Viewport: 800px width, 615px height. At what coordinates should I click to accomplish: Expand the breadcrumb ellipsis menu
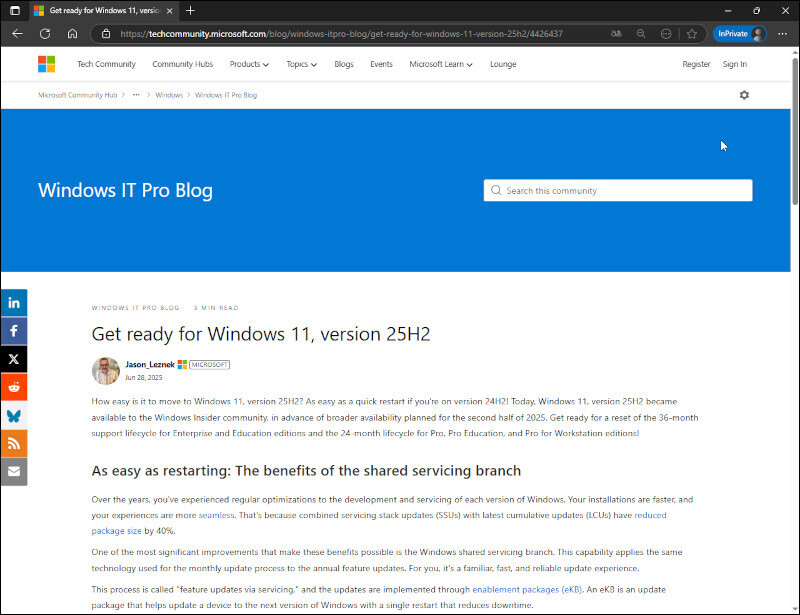pos(136,95)
